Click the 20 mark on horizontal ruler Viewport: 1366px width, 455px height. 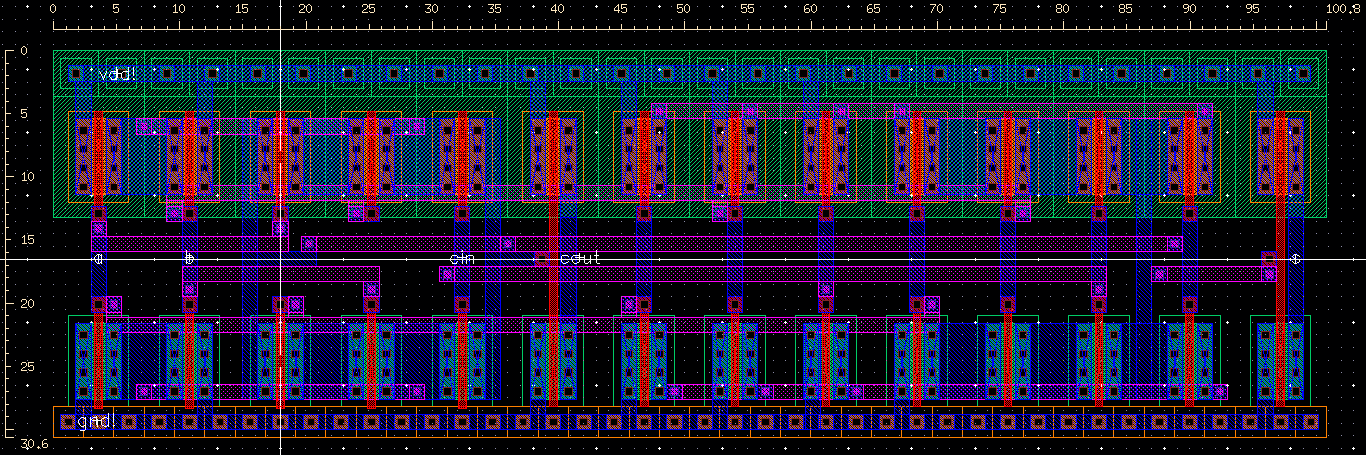tap(305, 9)
